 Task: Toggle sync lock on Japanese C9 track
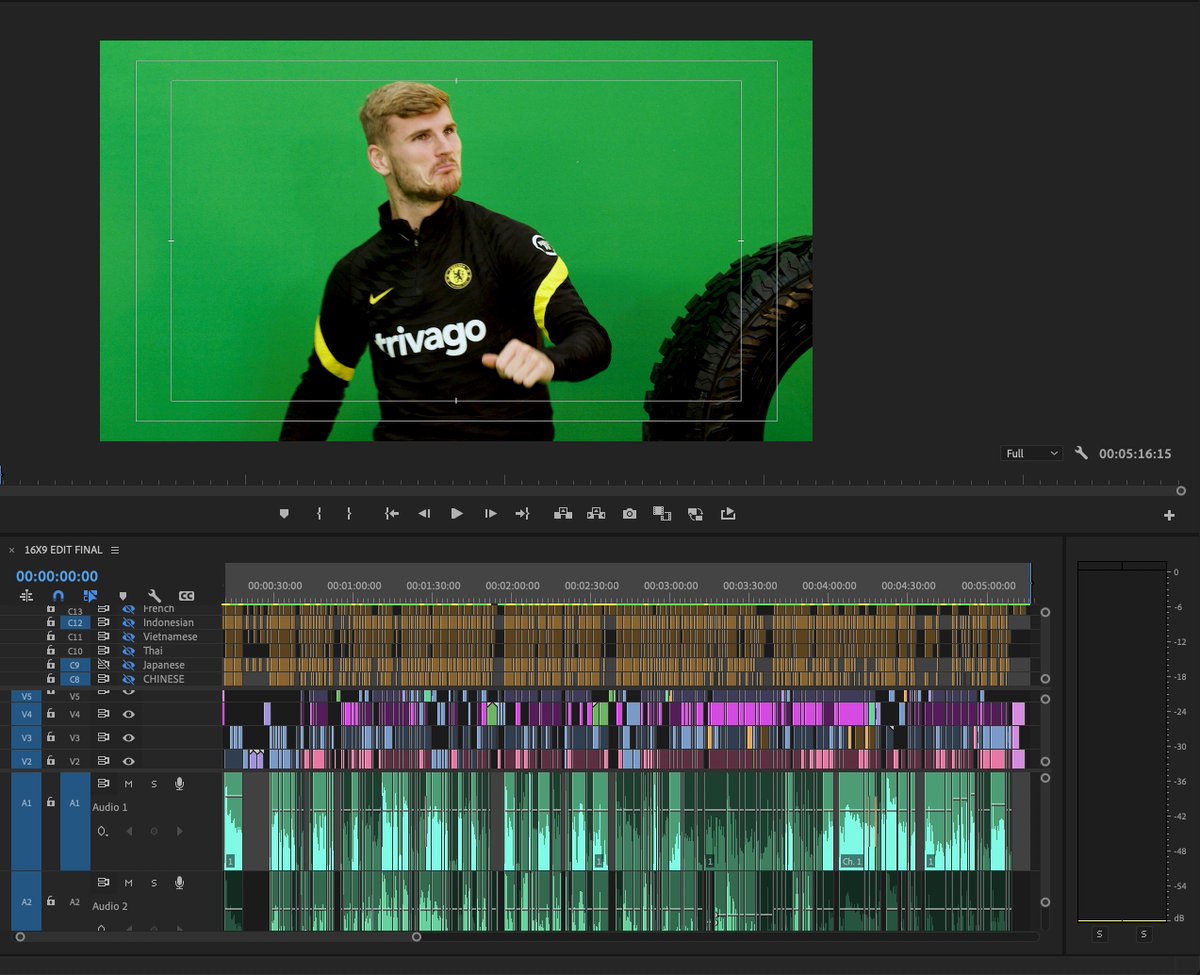pyautogui.click(x=103, y=664)
